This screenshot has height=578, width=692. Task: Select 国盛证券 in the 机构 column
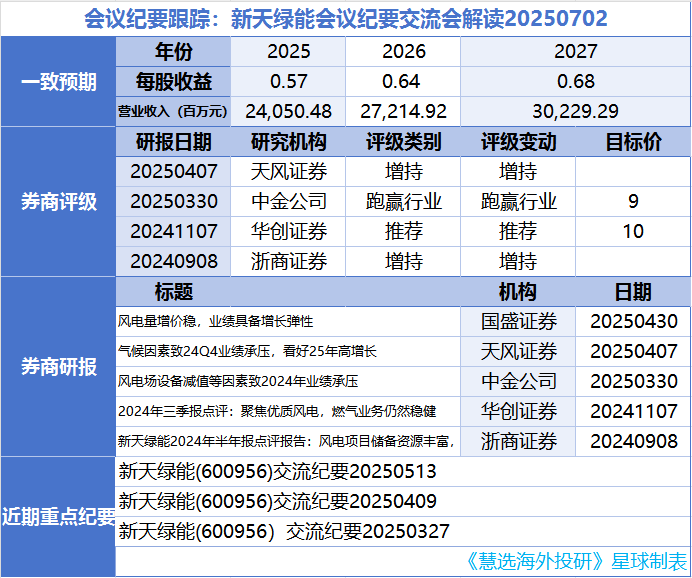coord(519,321)
